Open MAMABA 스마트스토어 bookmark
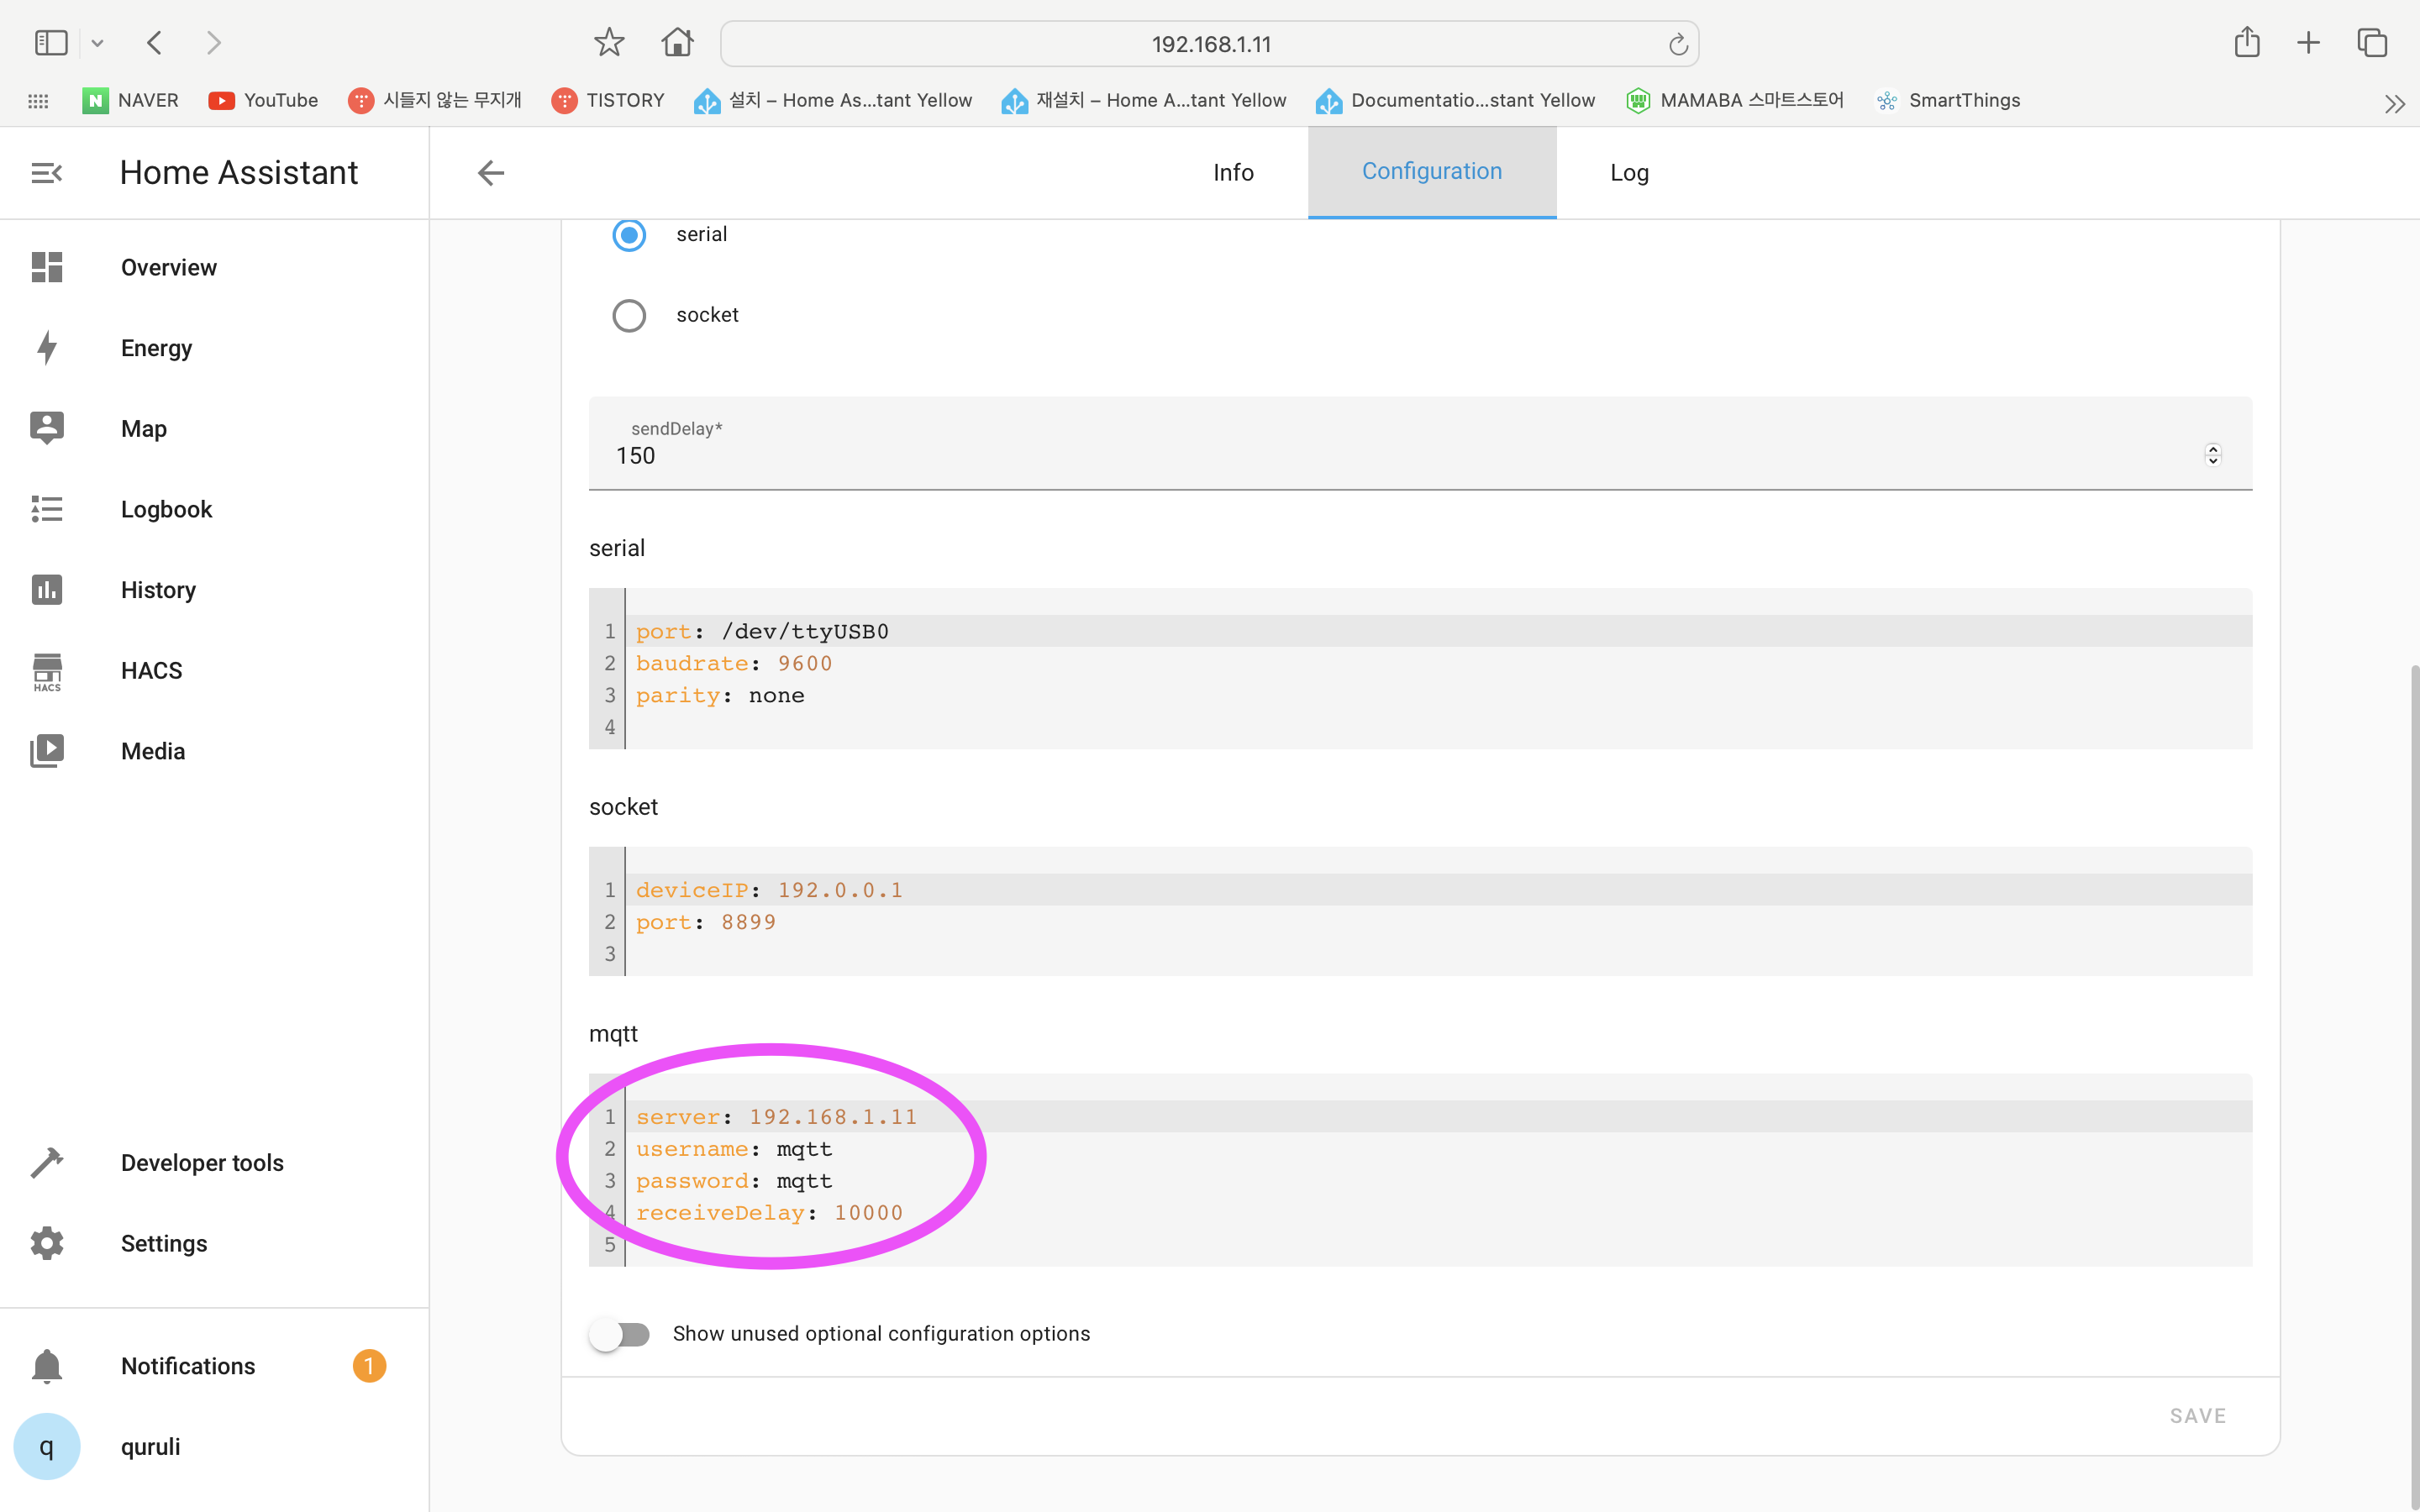The image size is (2420, 1512). click(1734, 100)
